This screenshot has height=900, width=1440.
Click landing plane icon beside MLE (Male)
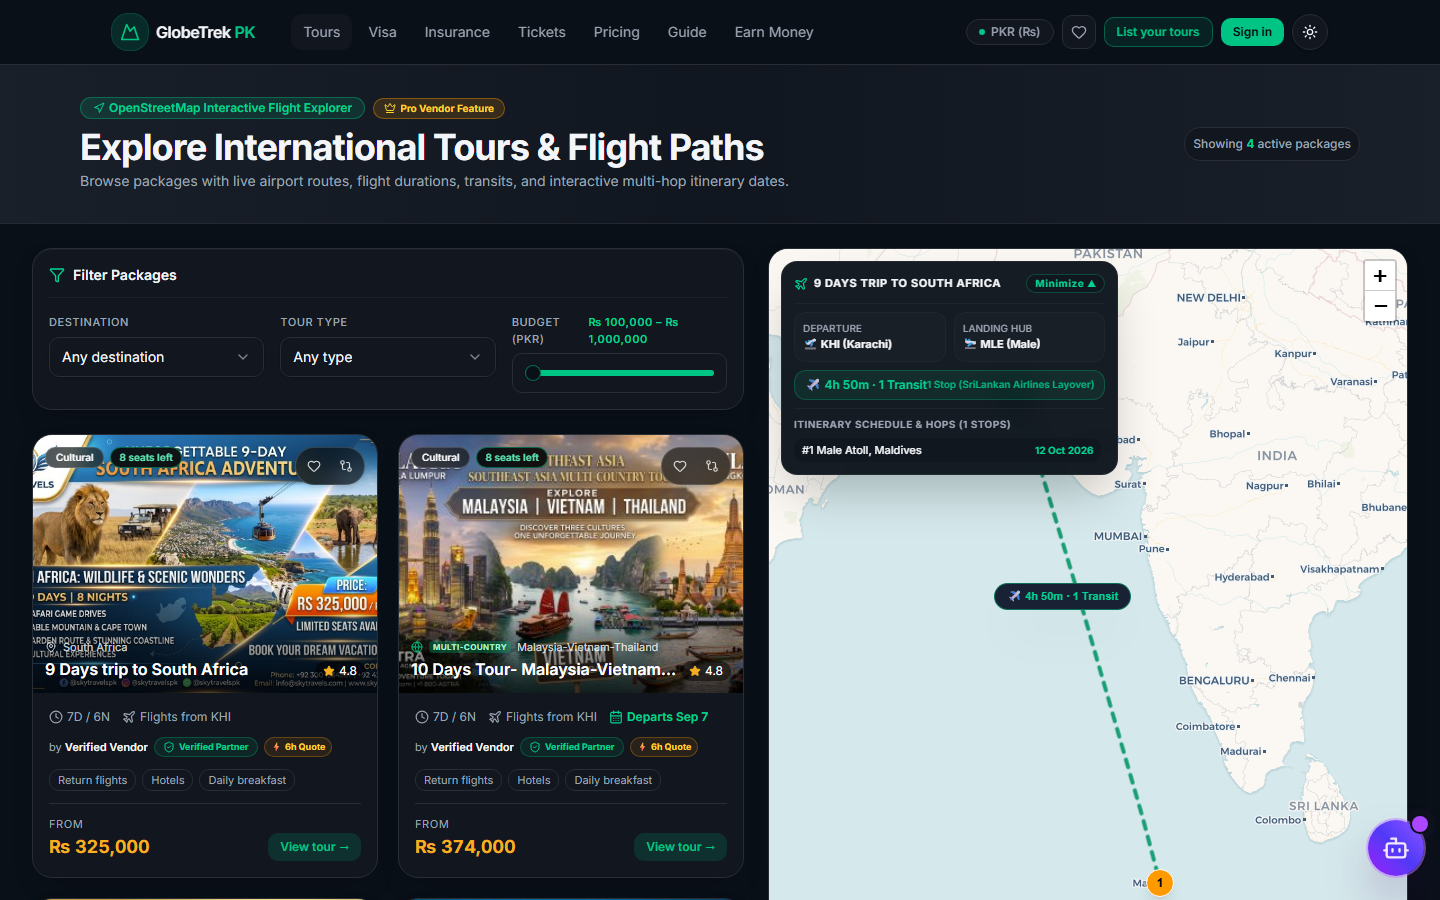(x=970, y=344)
